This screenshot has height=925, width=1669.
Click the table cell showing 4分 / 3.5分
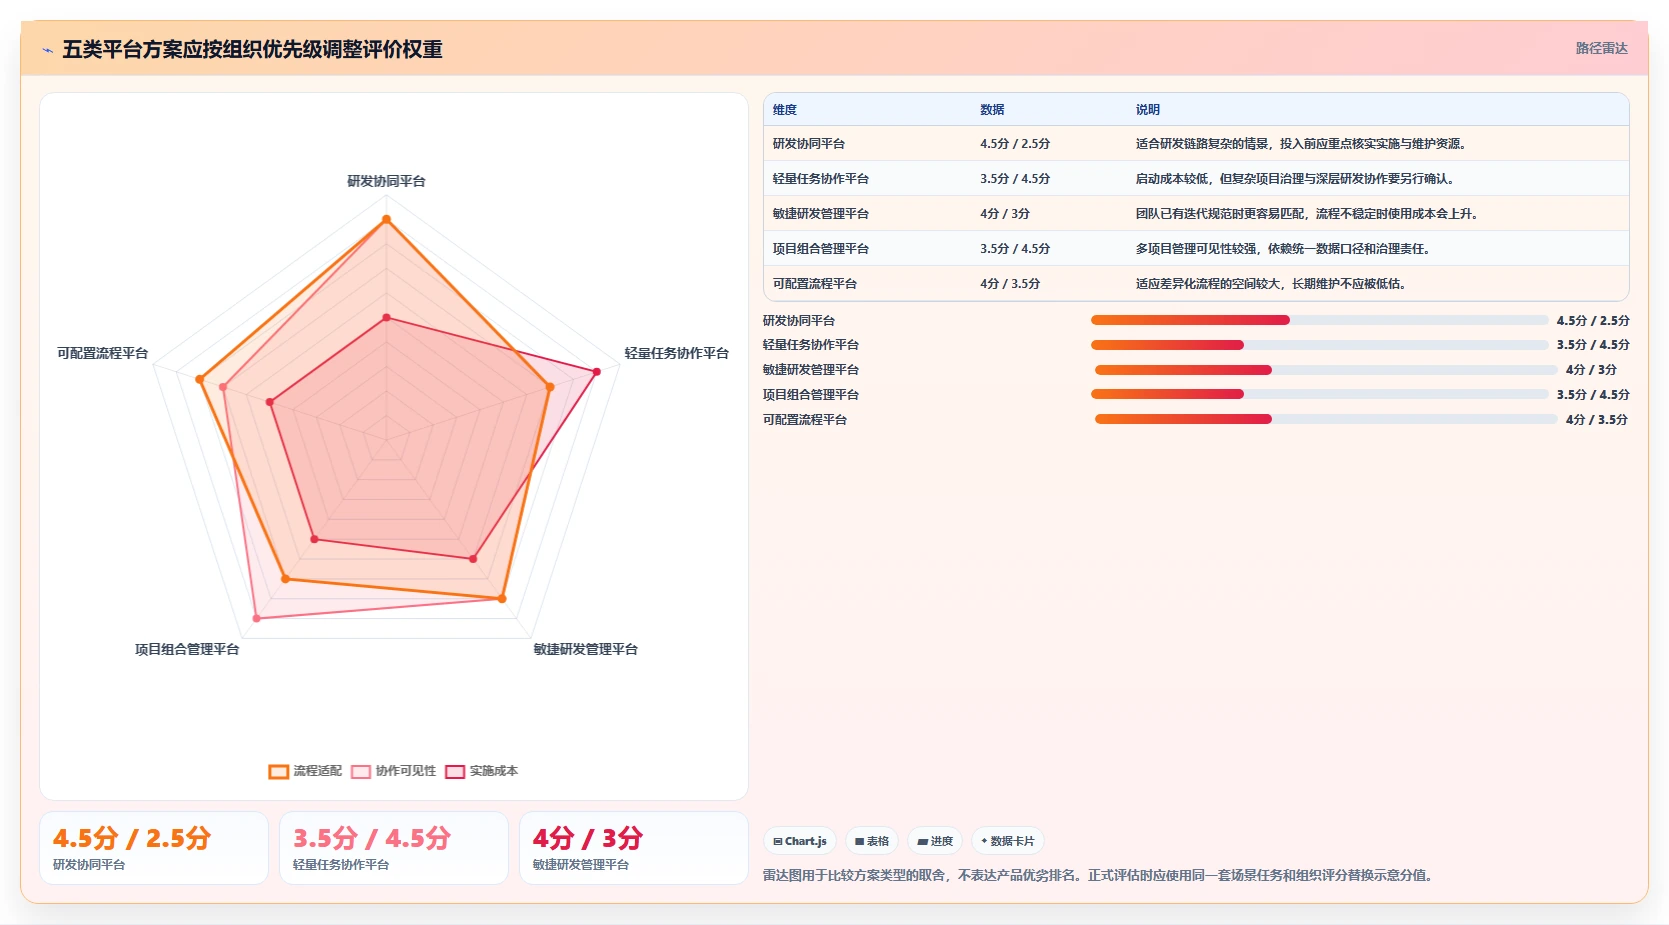pyautogui.click(x=1049, y=284)
